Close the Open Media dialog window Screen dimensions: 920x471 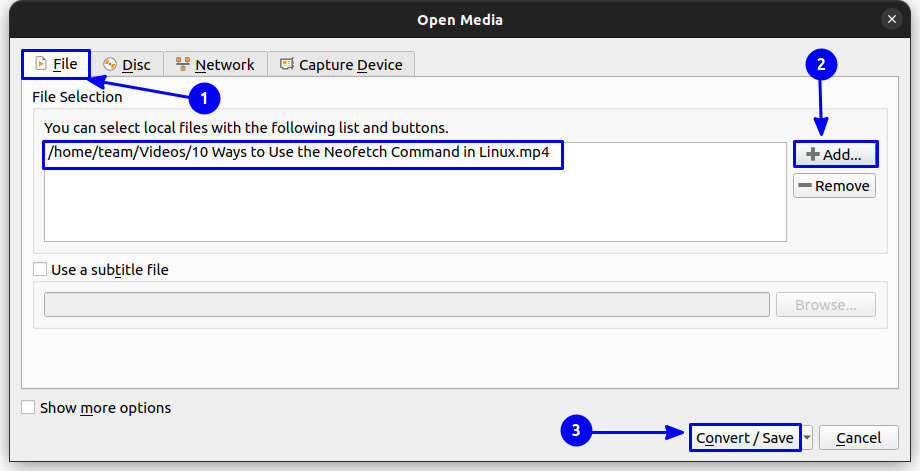891,19
